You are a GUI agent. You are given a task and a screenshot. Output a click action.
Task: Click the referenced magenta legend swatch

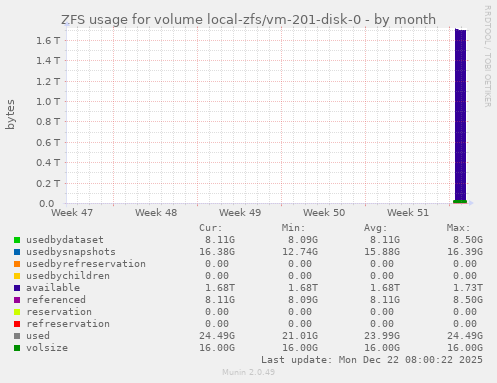coord(17,300)
